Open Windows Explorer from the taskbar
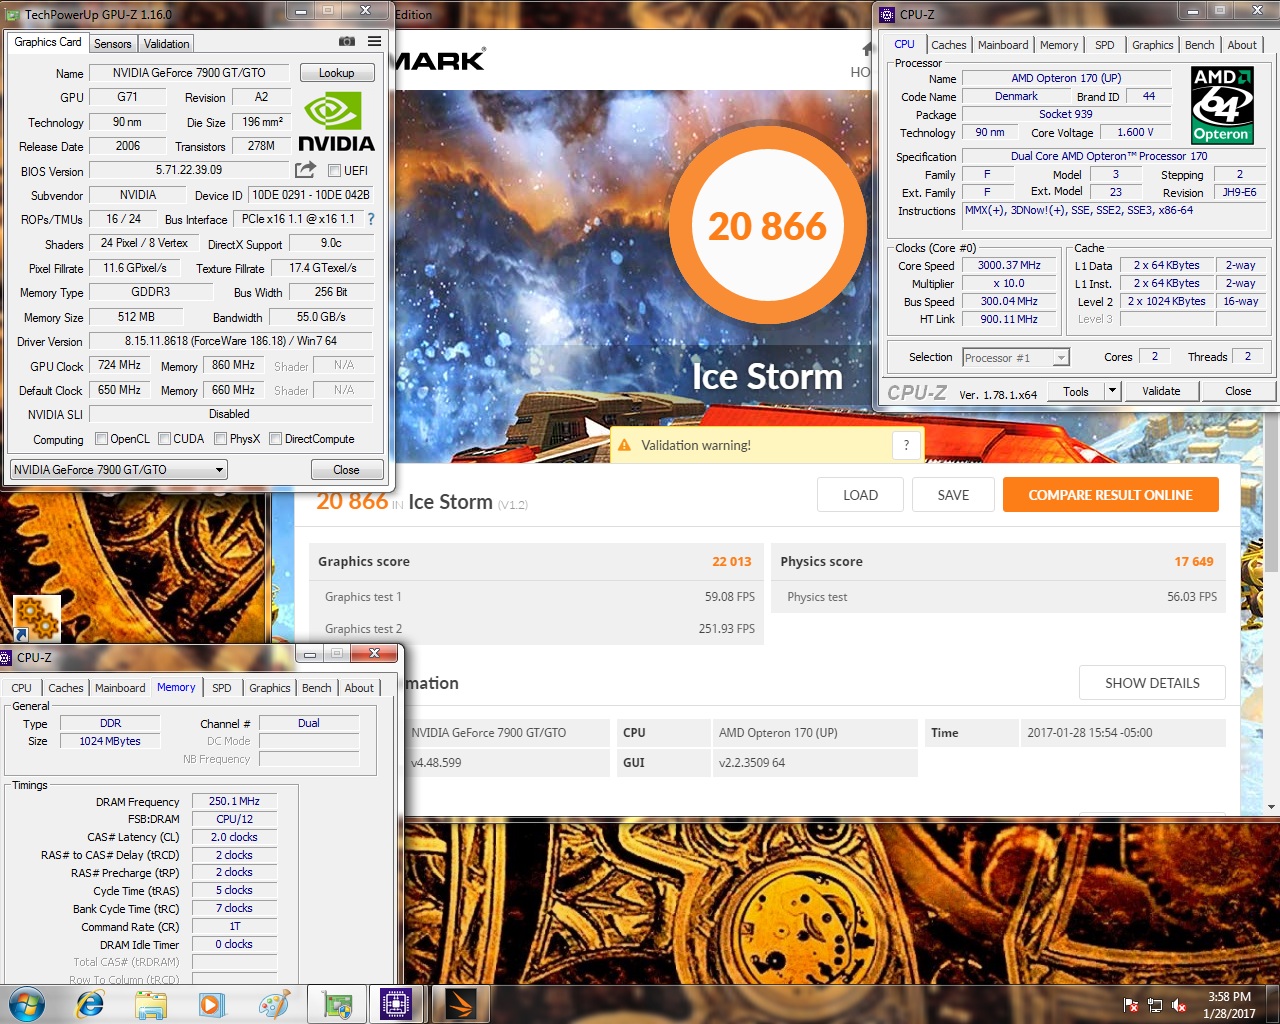1280x1024 pixels. coord(151,1004)
